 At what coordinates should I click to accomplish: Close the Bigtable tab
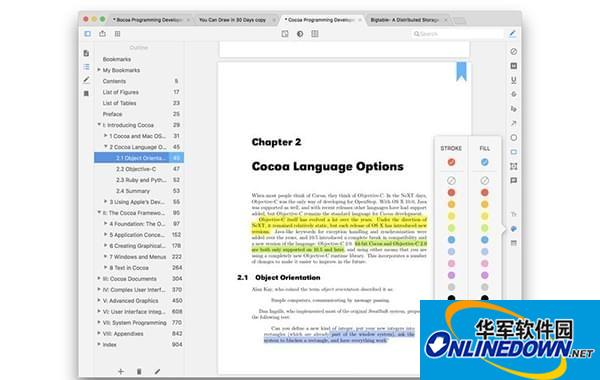click(446, 20)
